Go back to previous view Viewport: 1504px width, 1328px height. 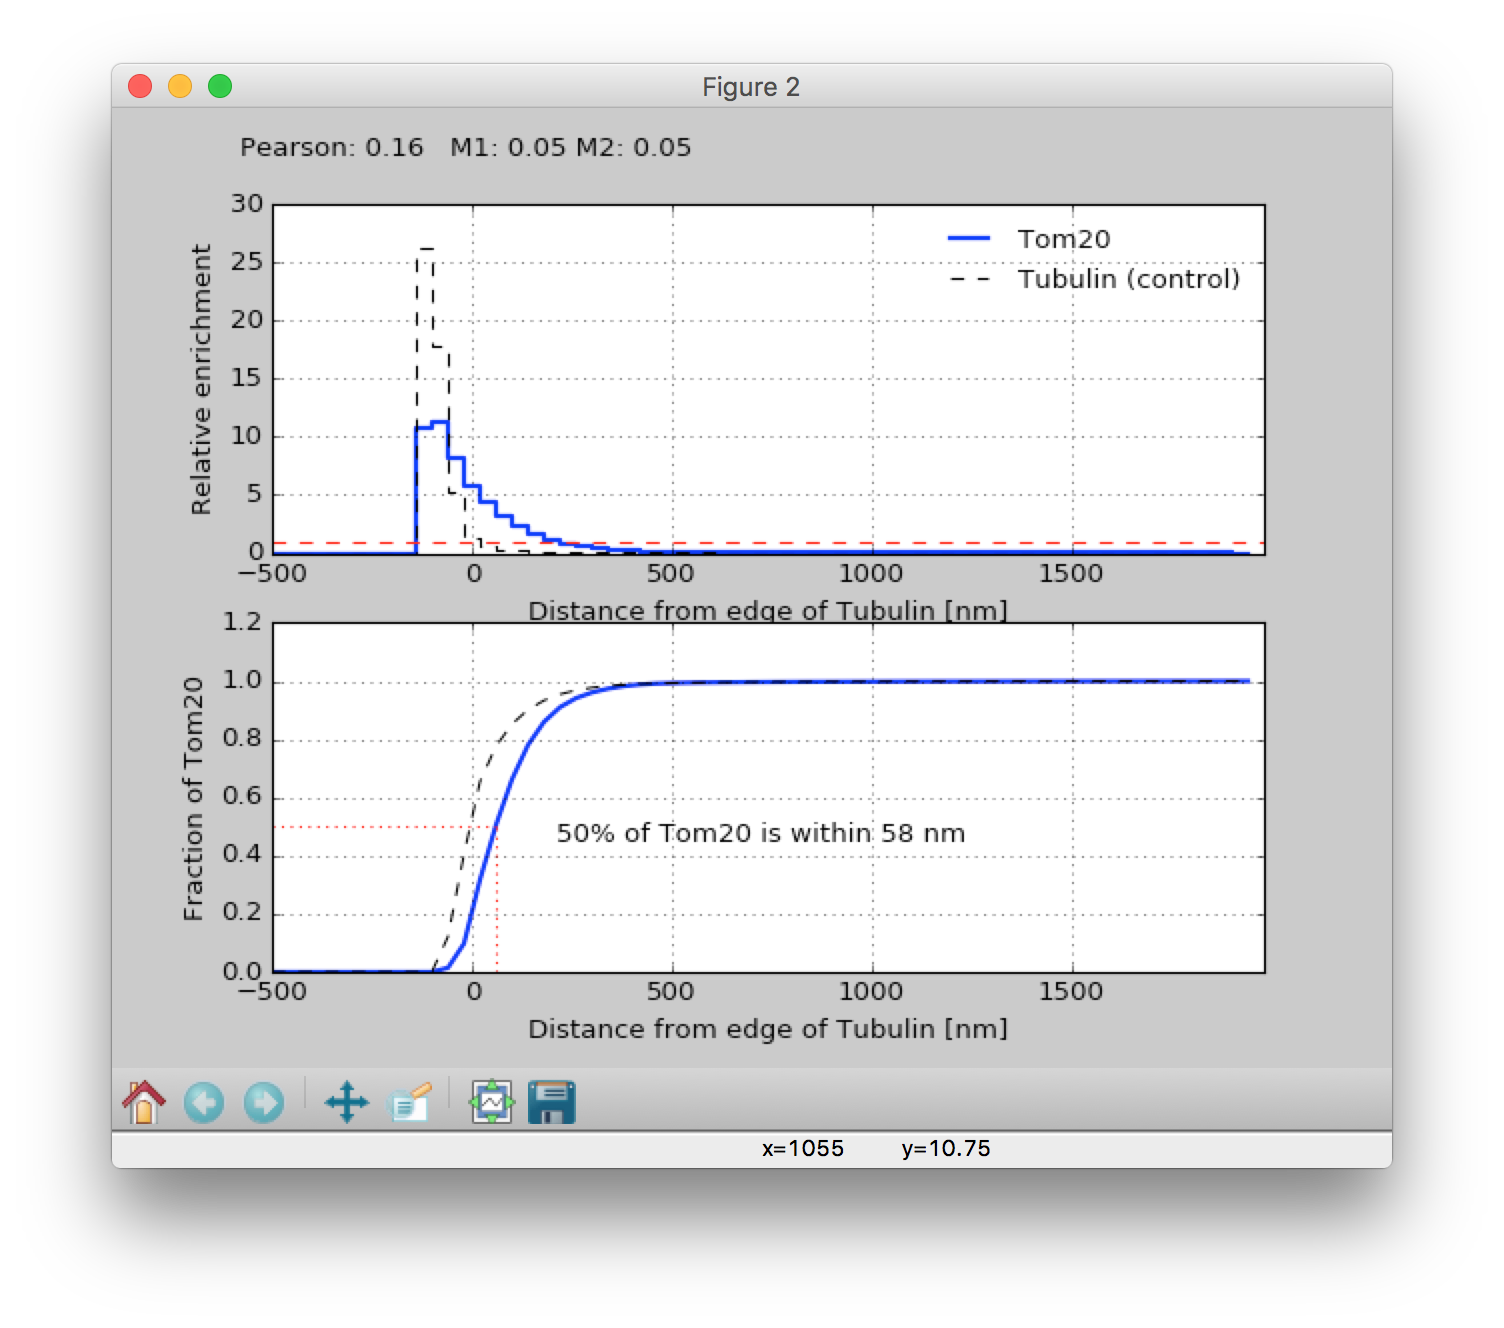[204, 1102]
